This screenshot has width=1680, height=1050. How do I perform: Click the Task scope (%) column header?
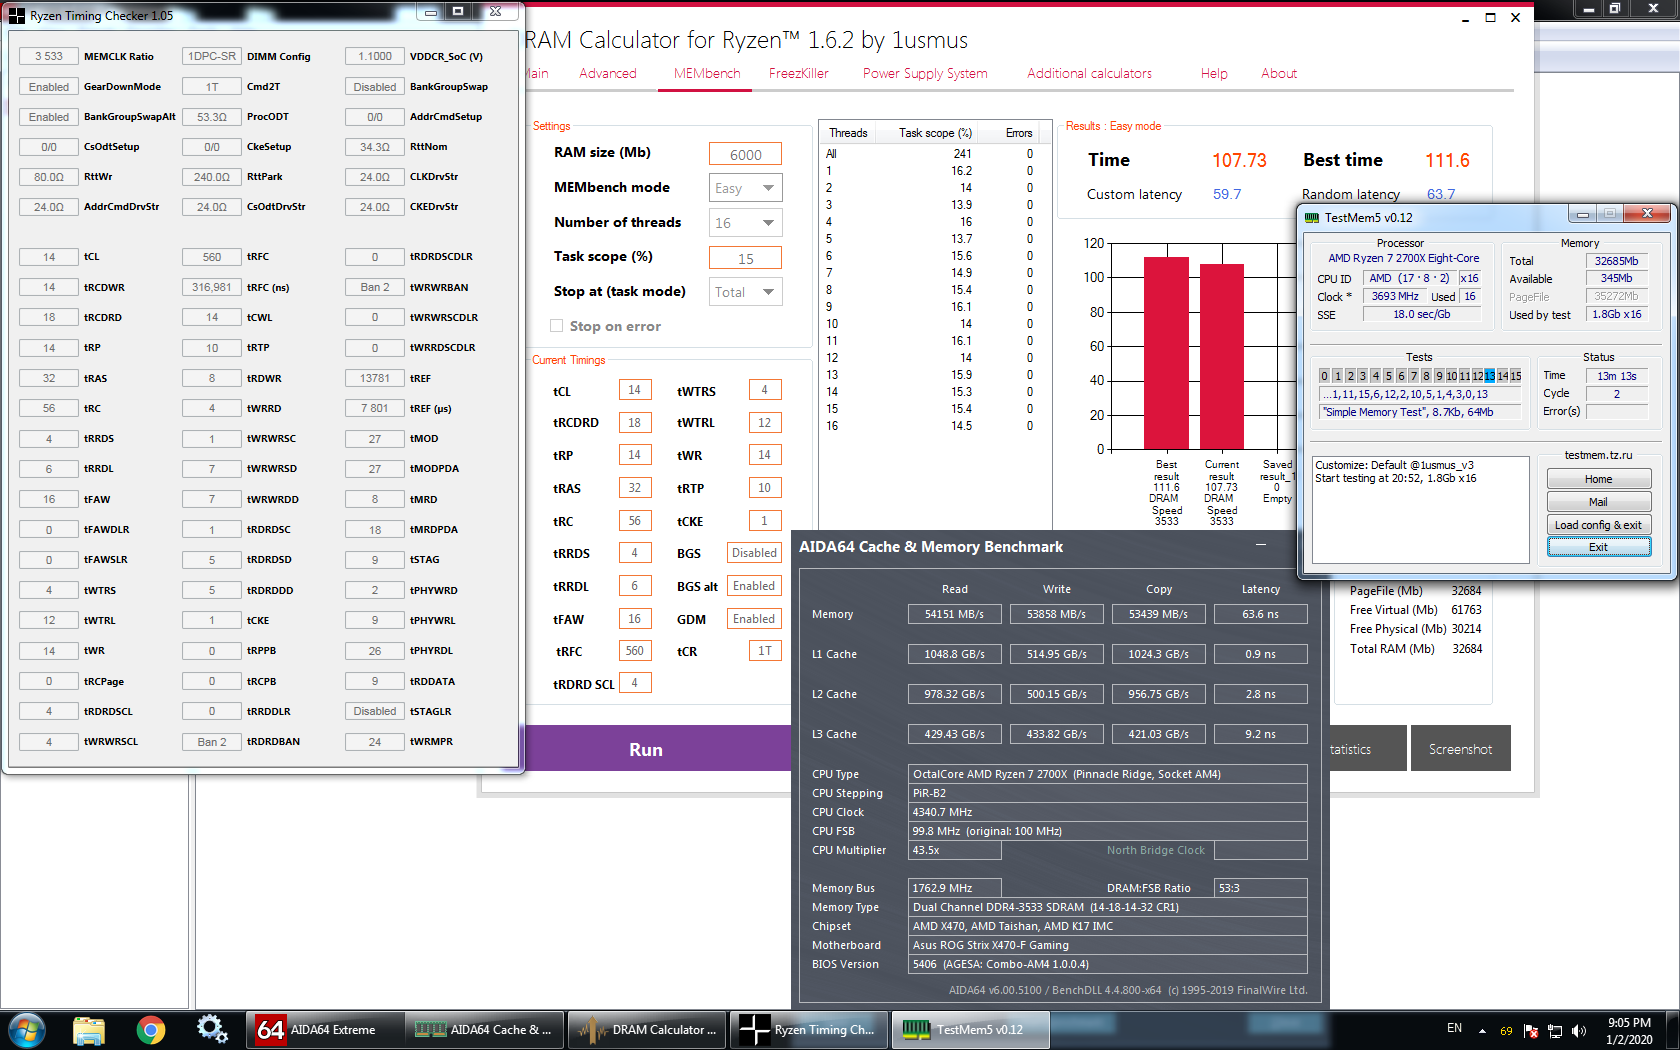pyautogui.click(x=935, y=133)
